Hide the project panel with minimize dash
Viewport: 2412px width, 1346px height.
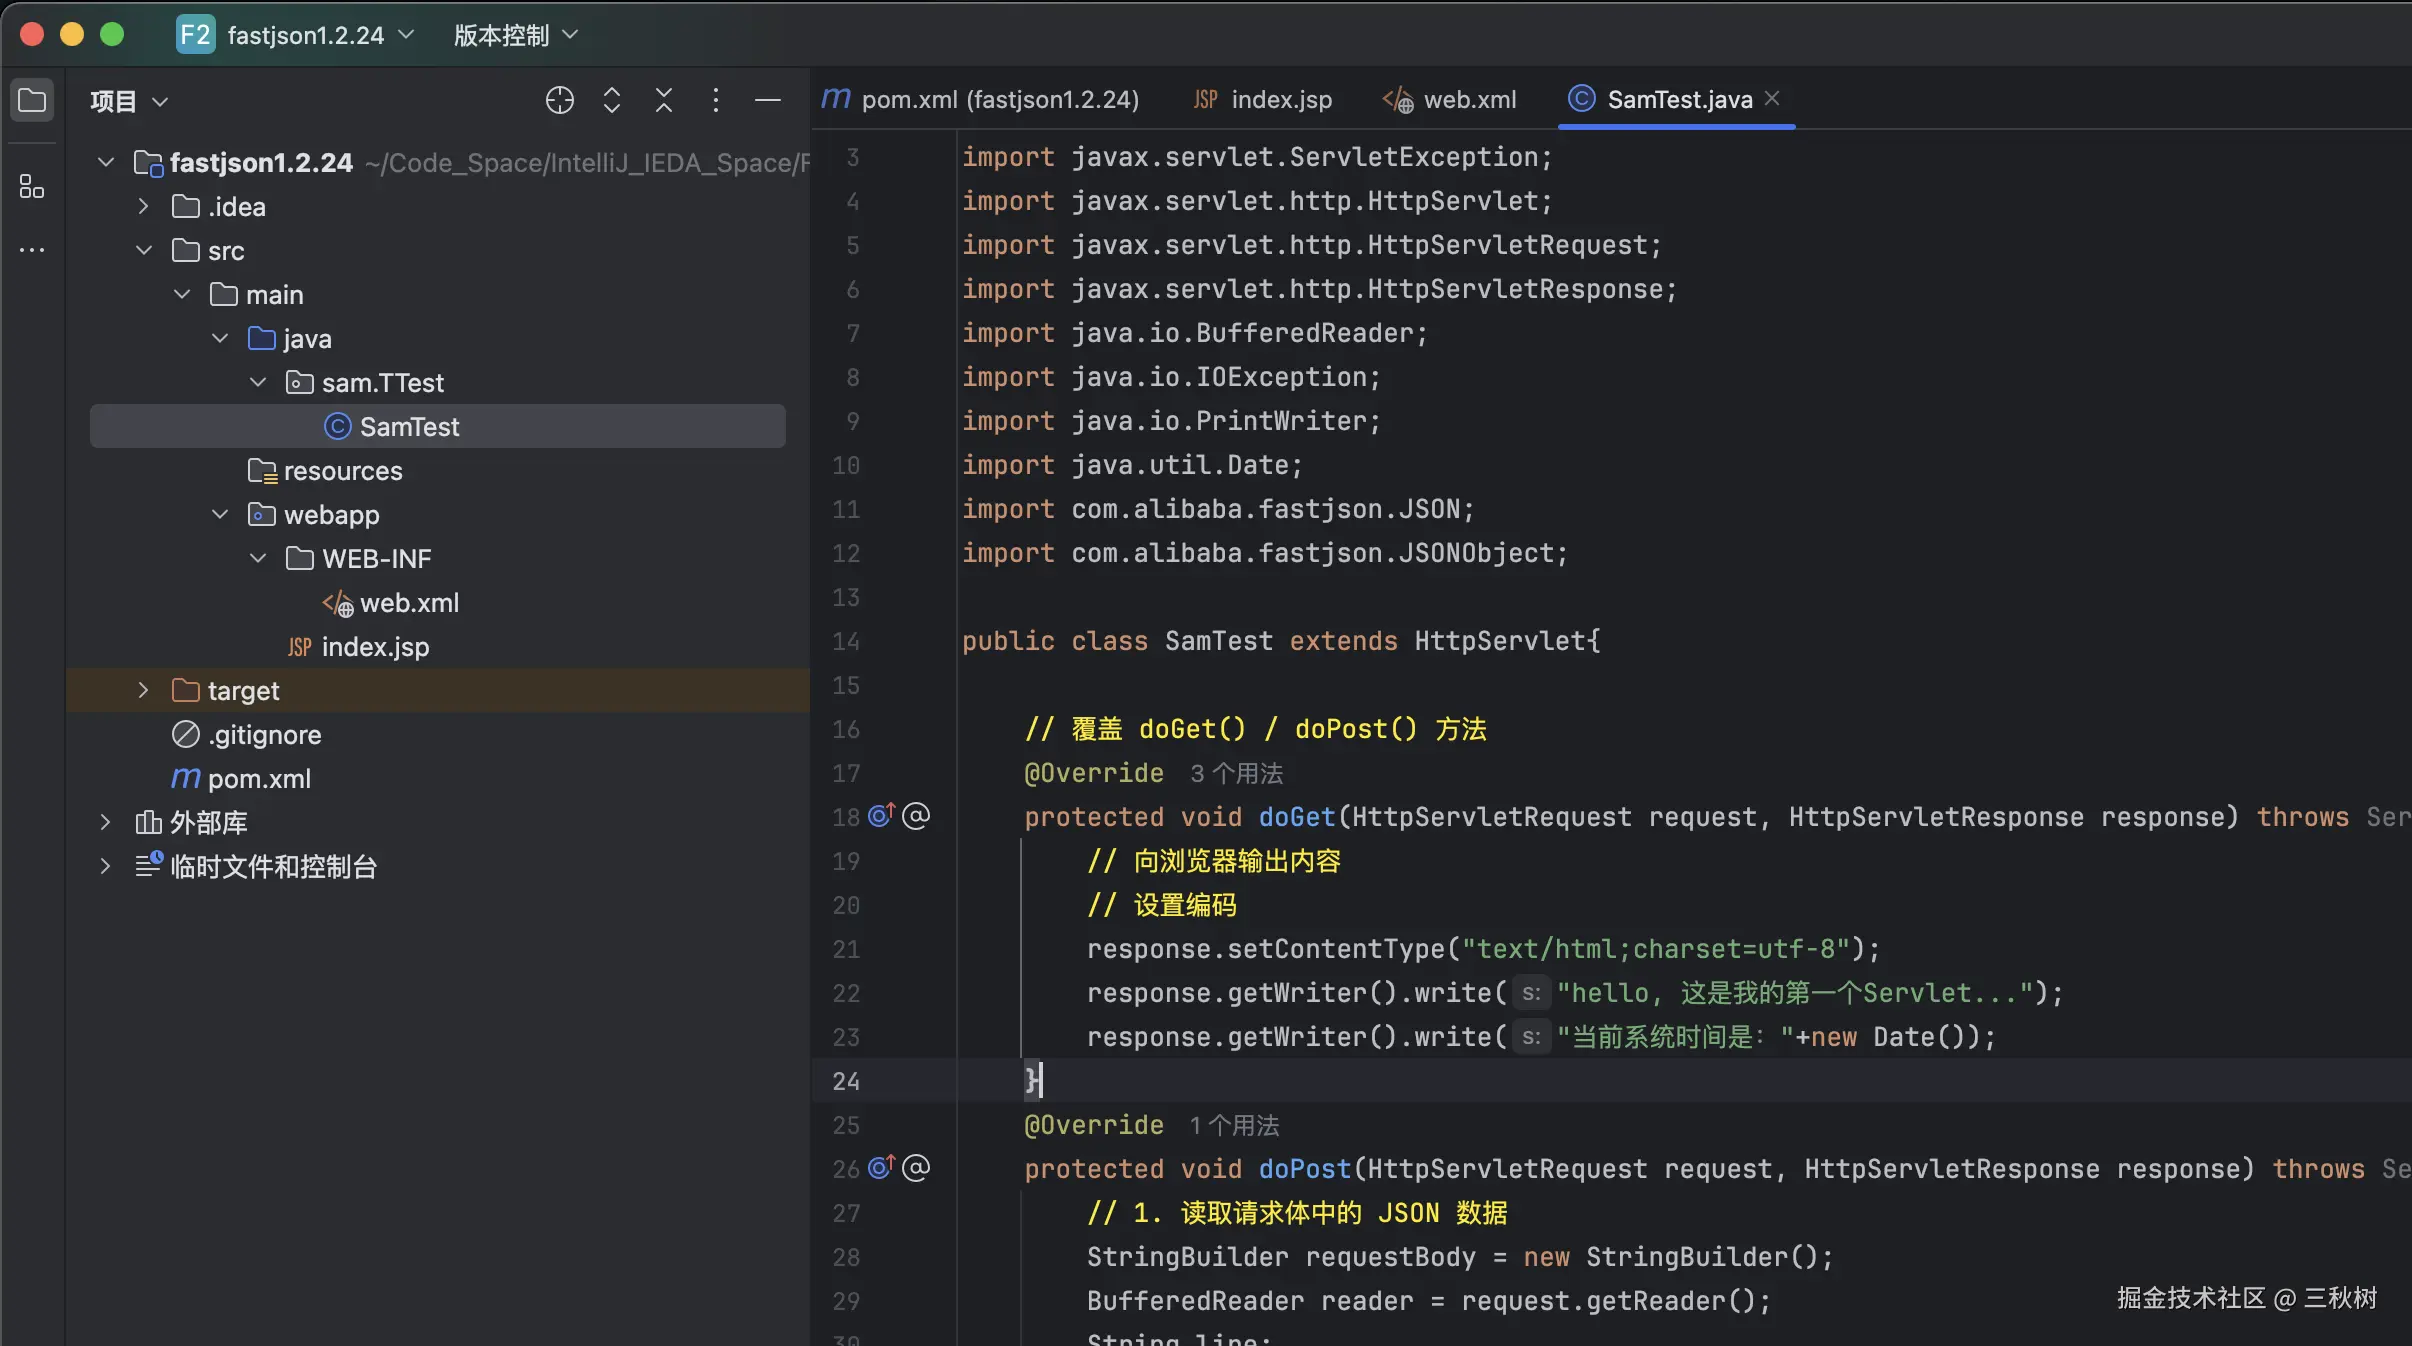tap(767, 100)
